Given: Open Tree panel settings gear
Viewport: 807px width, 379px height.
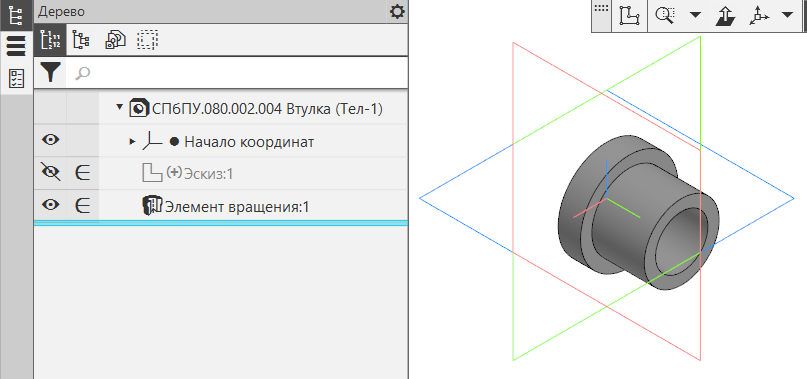Looking at the screenshot, I should pyautogui.click(x=397, y=11).
